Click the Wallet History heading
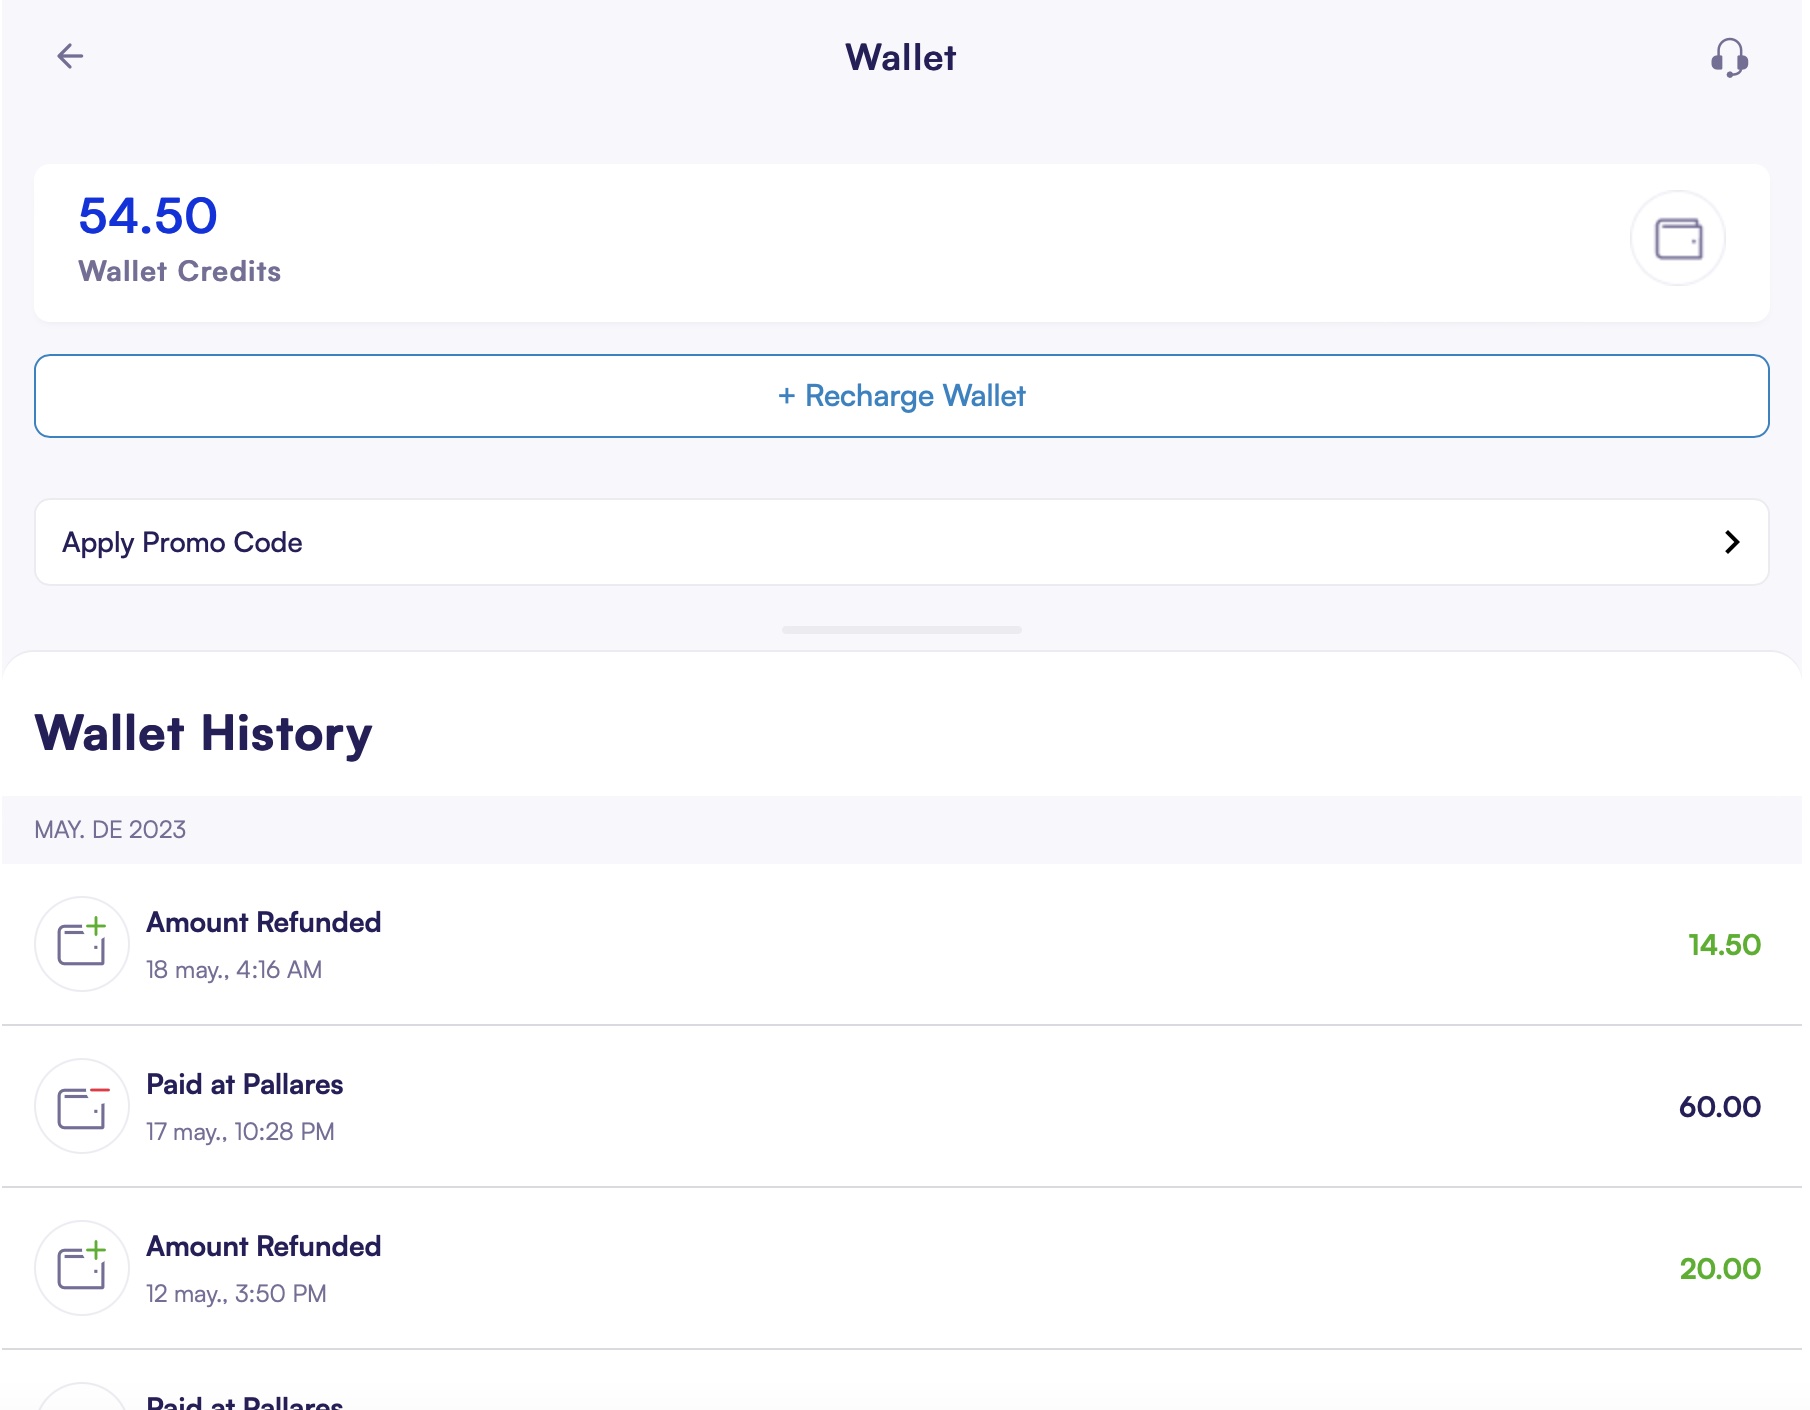1810x1410 pixels. coord(203,733)
